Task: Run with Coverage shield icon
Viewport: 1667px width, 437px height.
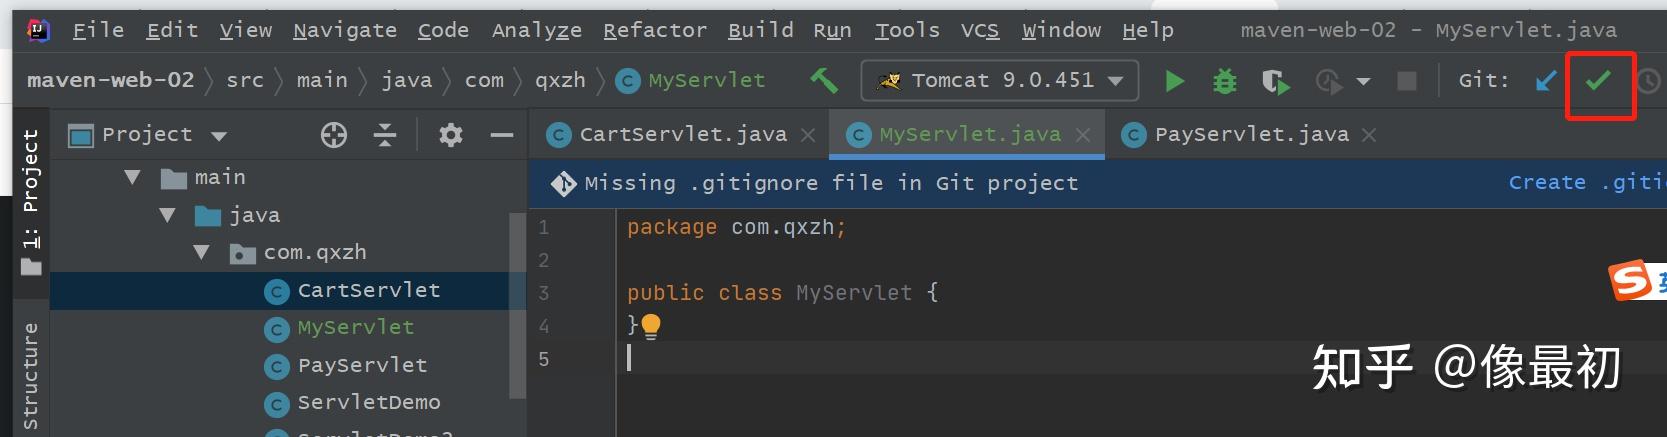Action: click(x=1275, y=81)
